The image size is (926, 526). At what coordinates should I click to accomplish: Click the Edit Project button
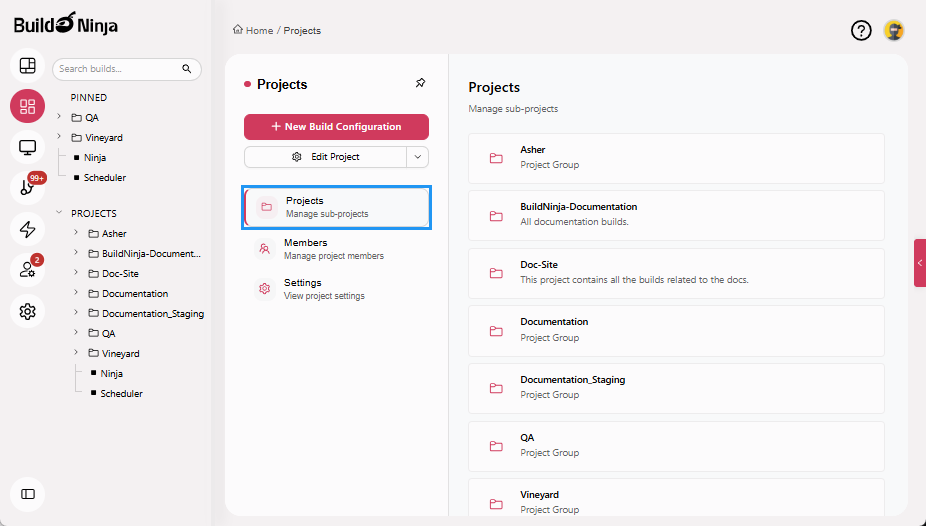(x=325, y=157)
